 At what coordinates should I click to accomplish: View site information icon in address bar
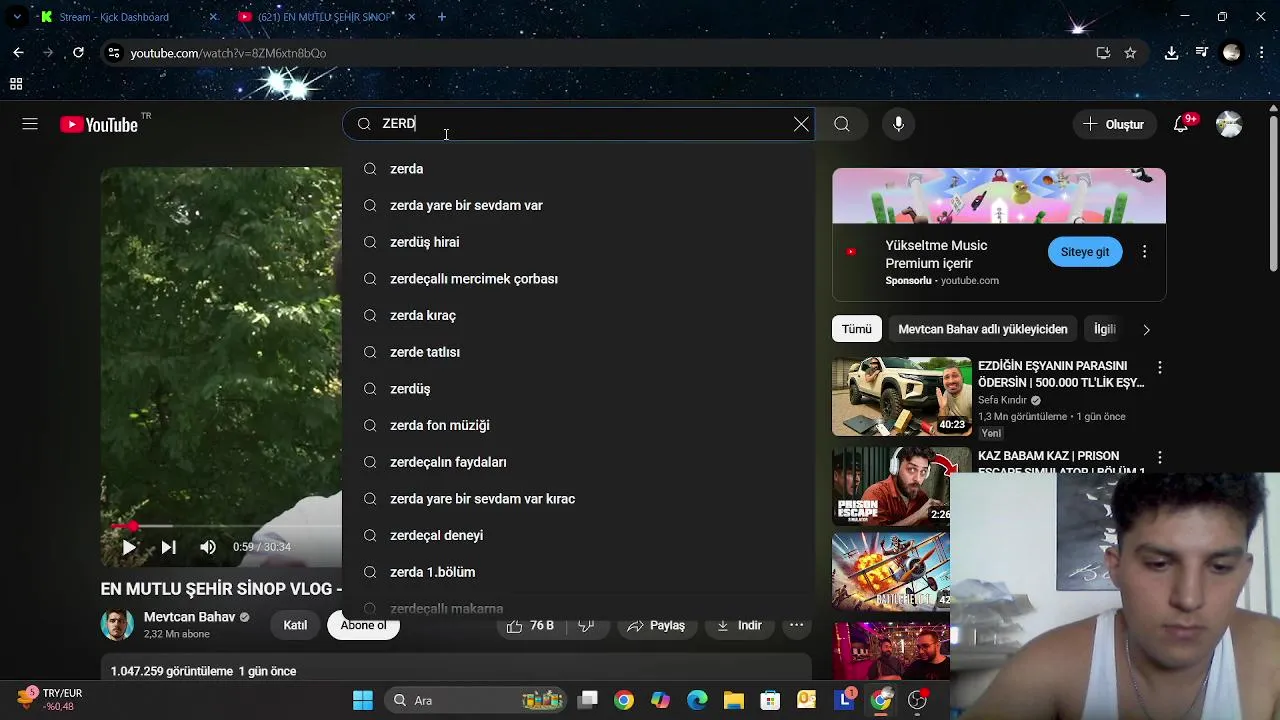114,53
